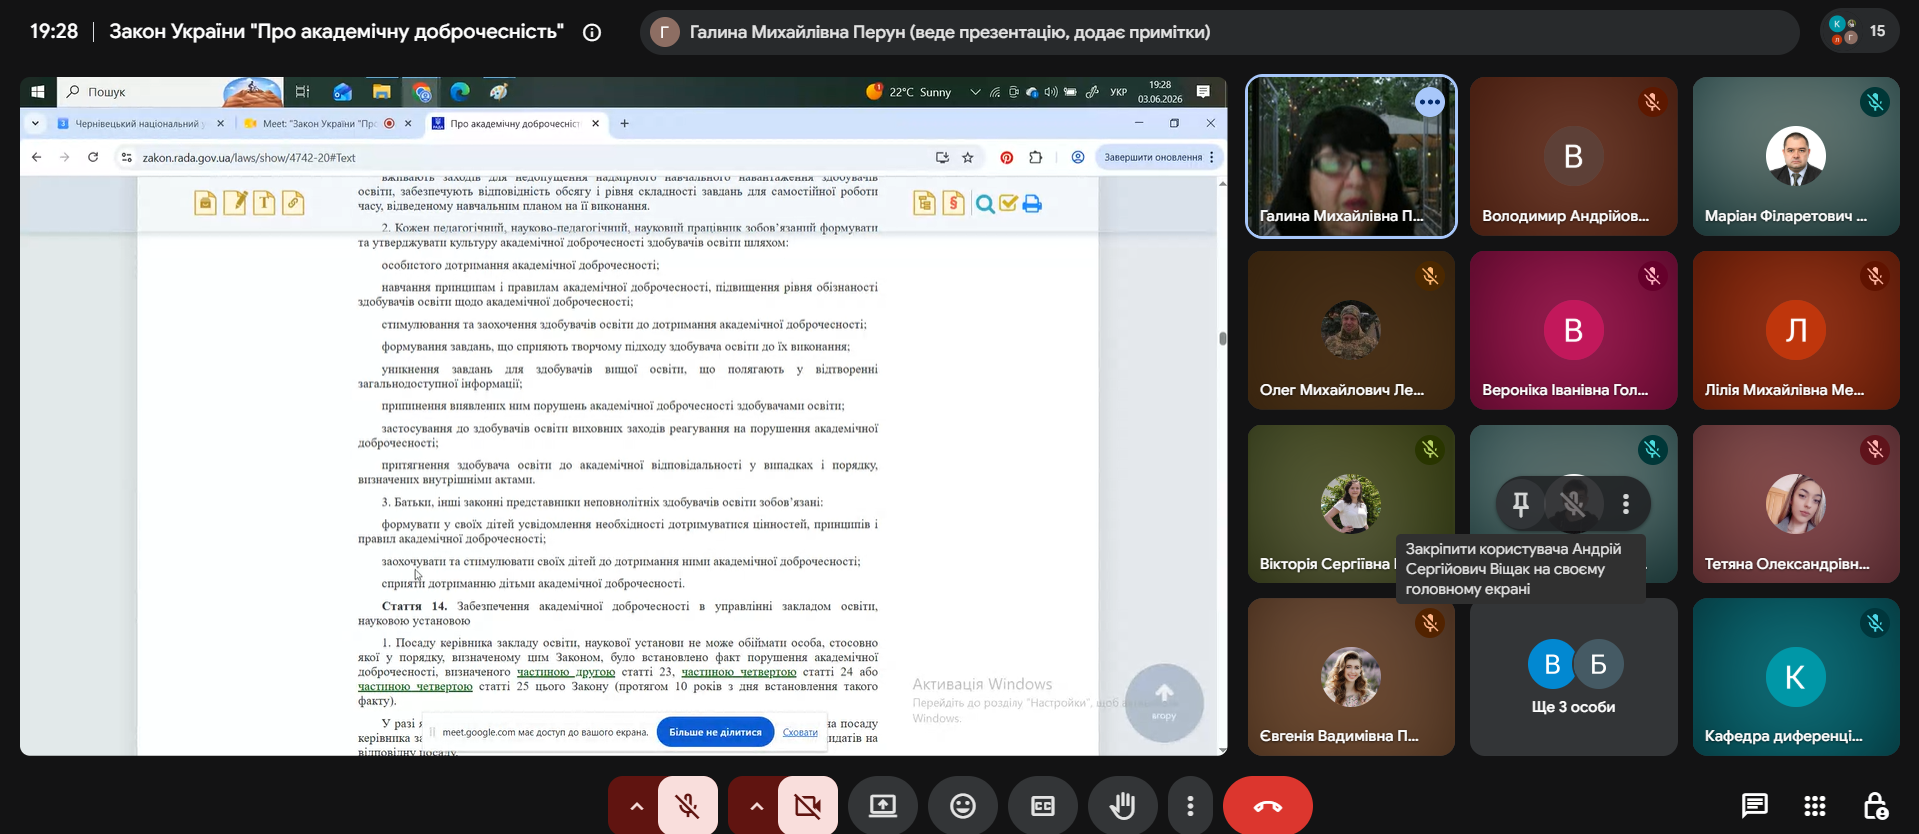Click the 'Сховати' link in sharing bar
1919x834 pixels.
click(x=800, y=732)
